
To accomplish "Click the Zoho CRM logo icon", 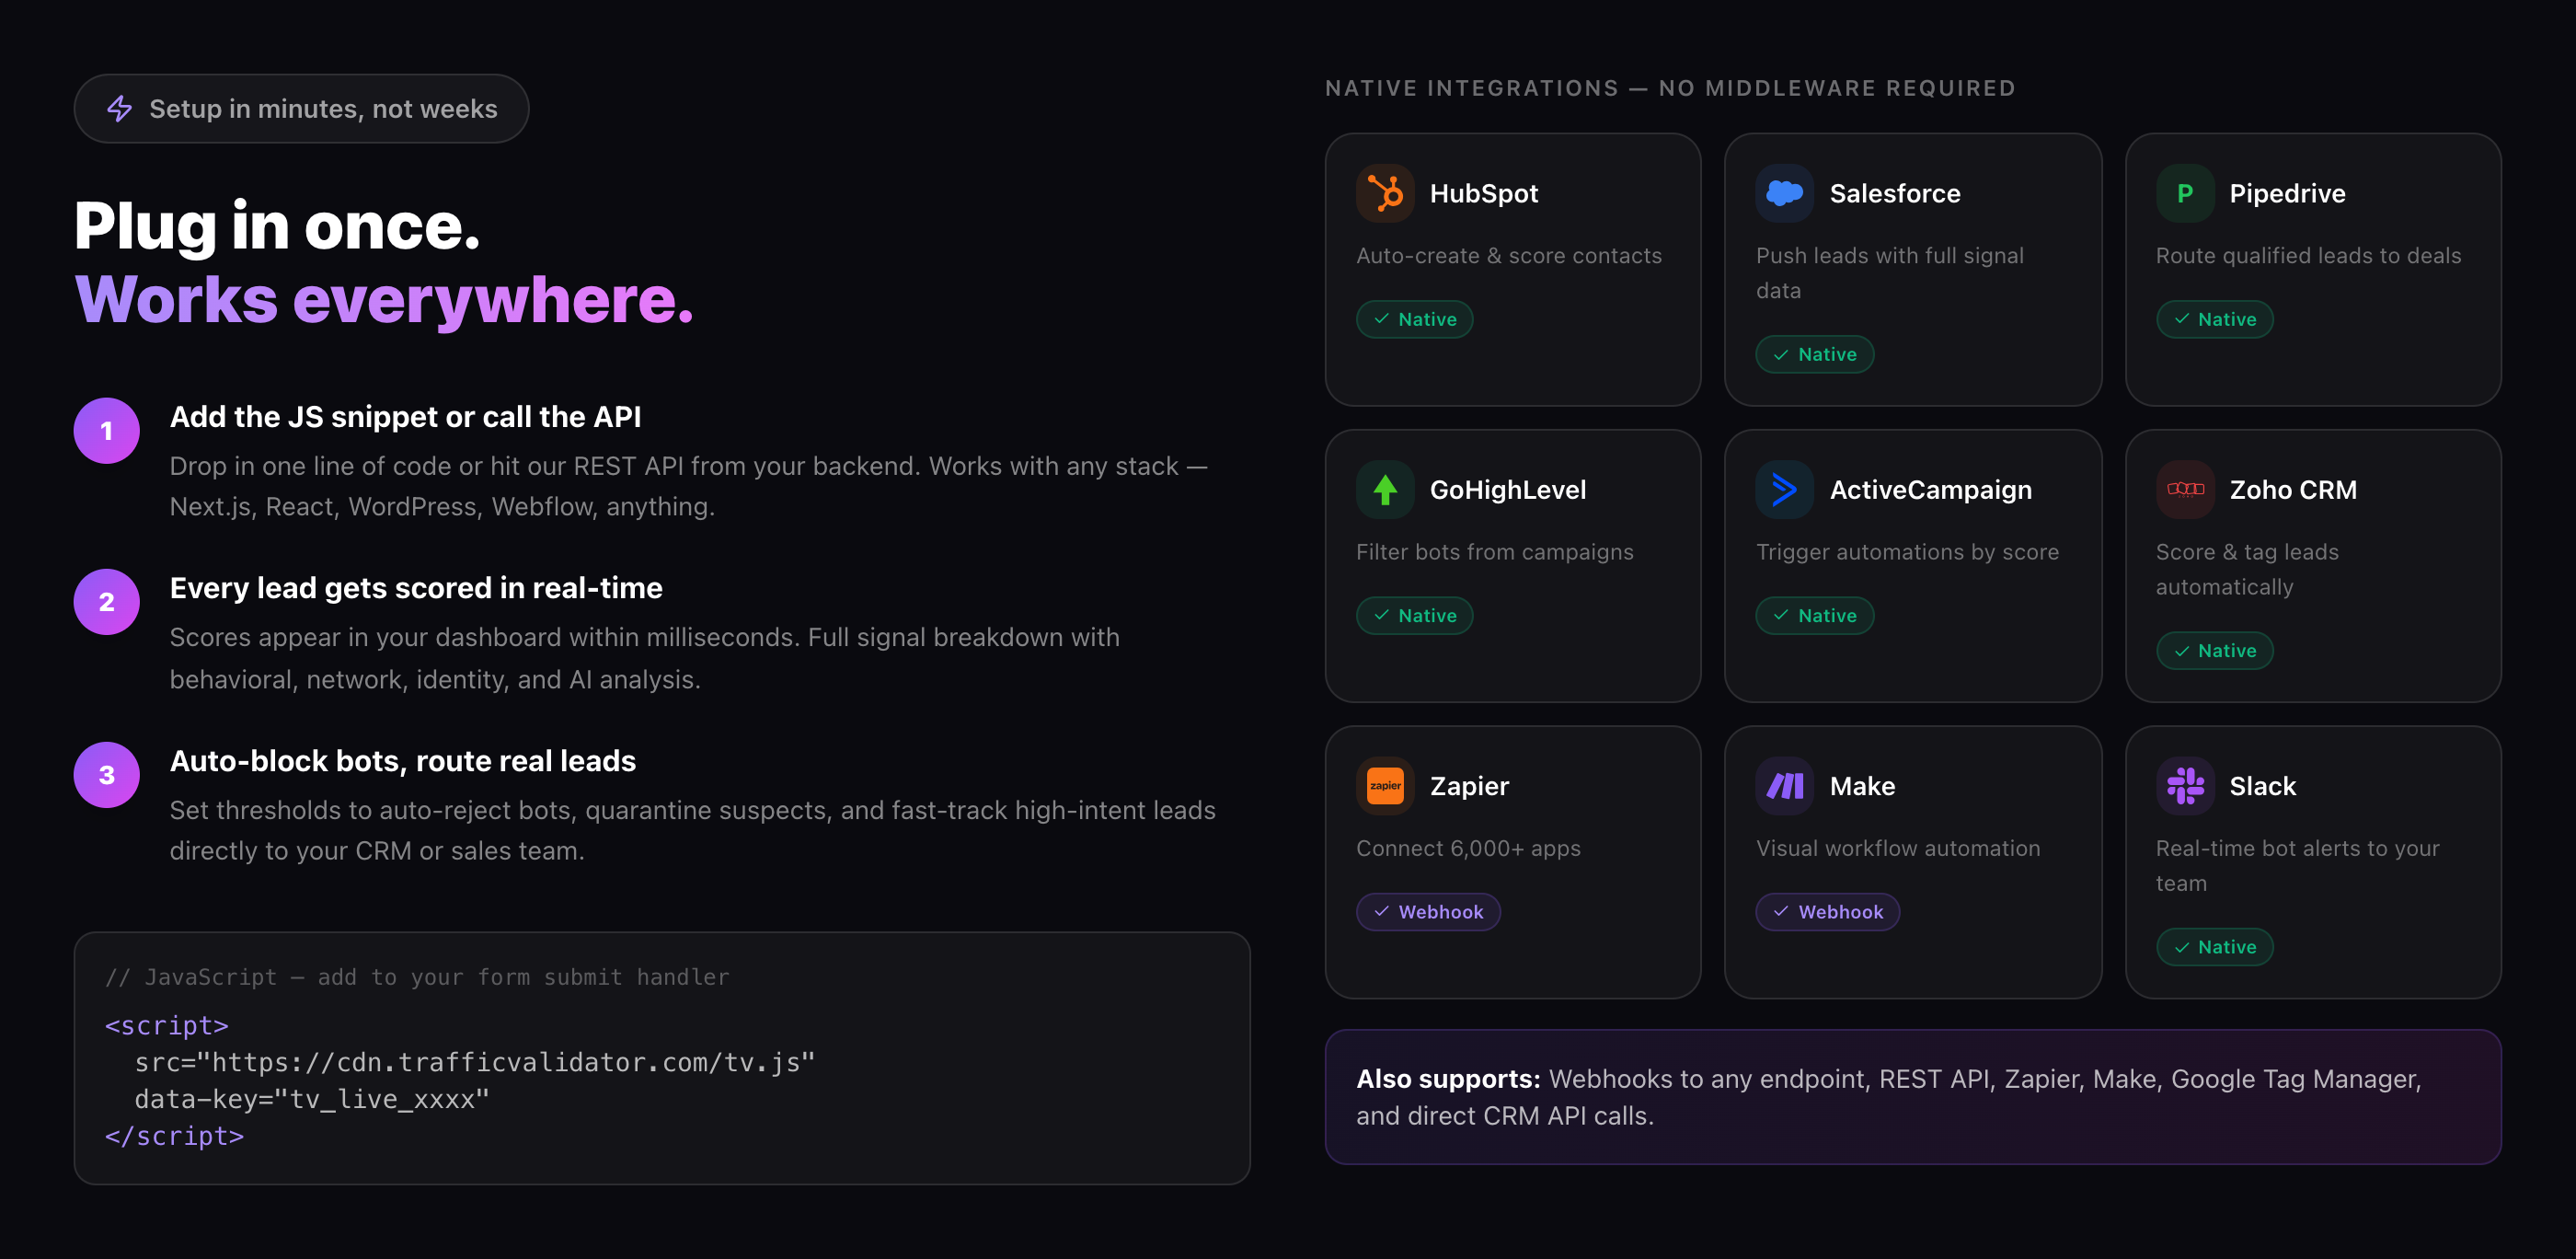I will (x=2185, y=490).
